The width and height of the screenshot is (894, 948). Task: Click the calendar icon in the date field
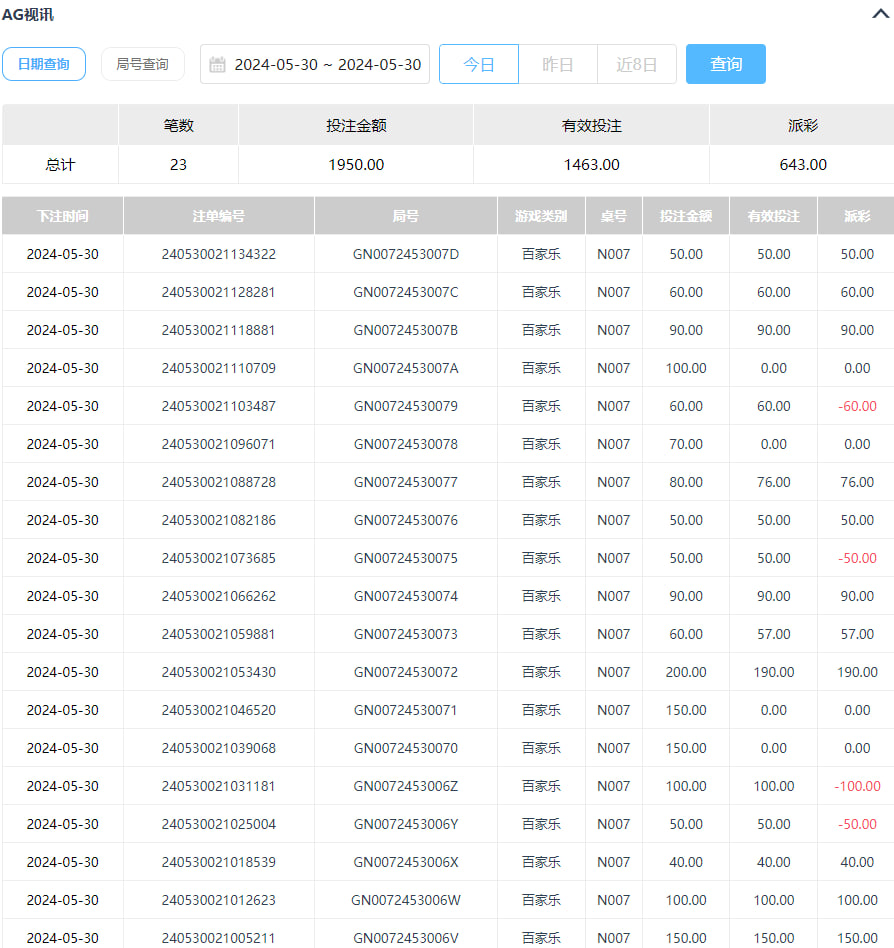217,65
